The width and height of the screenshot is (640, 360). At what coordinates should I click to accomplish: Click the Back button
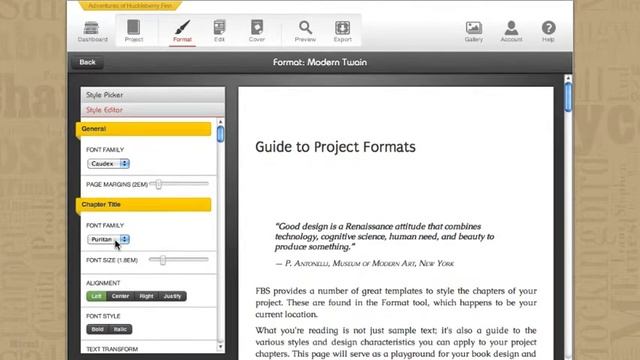click(x=87, y=62)
